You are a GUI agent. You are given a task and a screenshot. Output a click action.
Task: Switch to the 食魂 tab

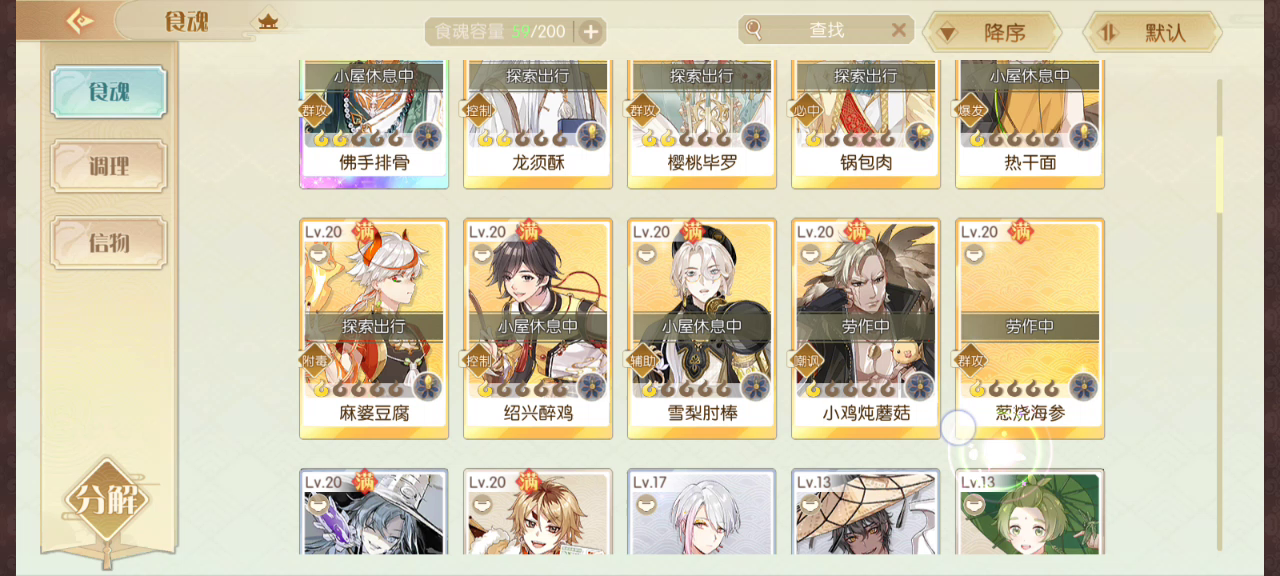[x=109, y=92]
